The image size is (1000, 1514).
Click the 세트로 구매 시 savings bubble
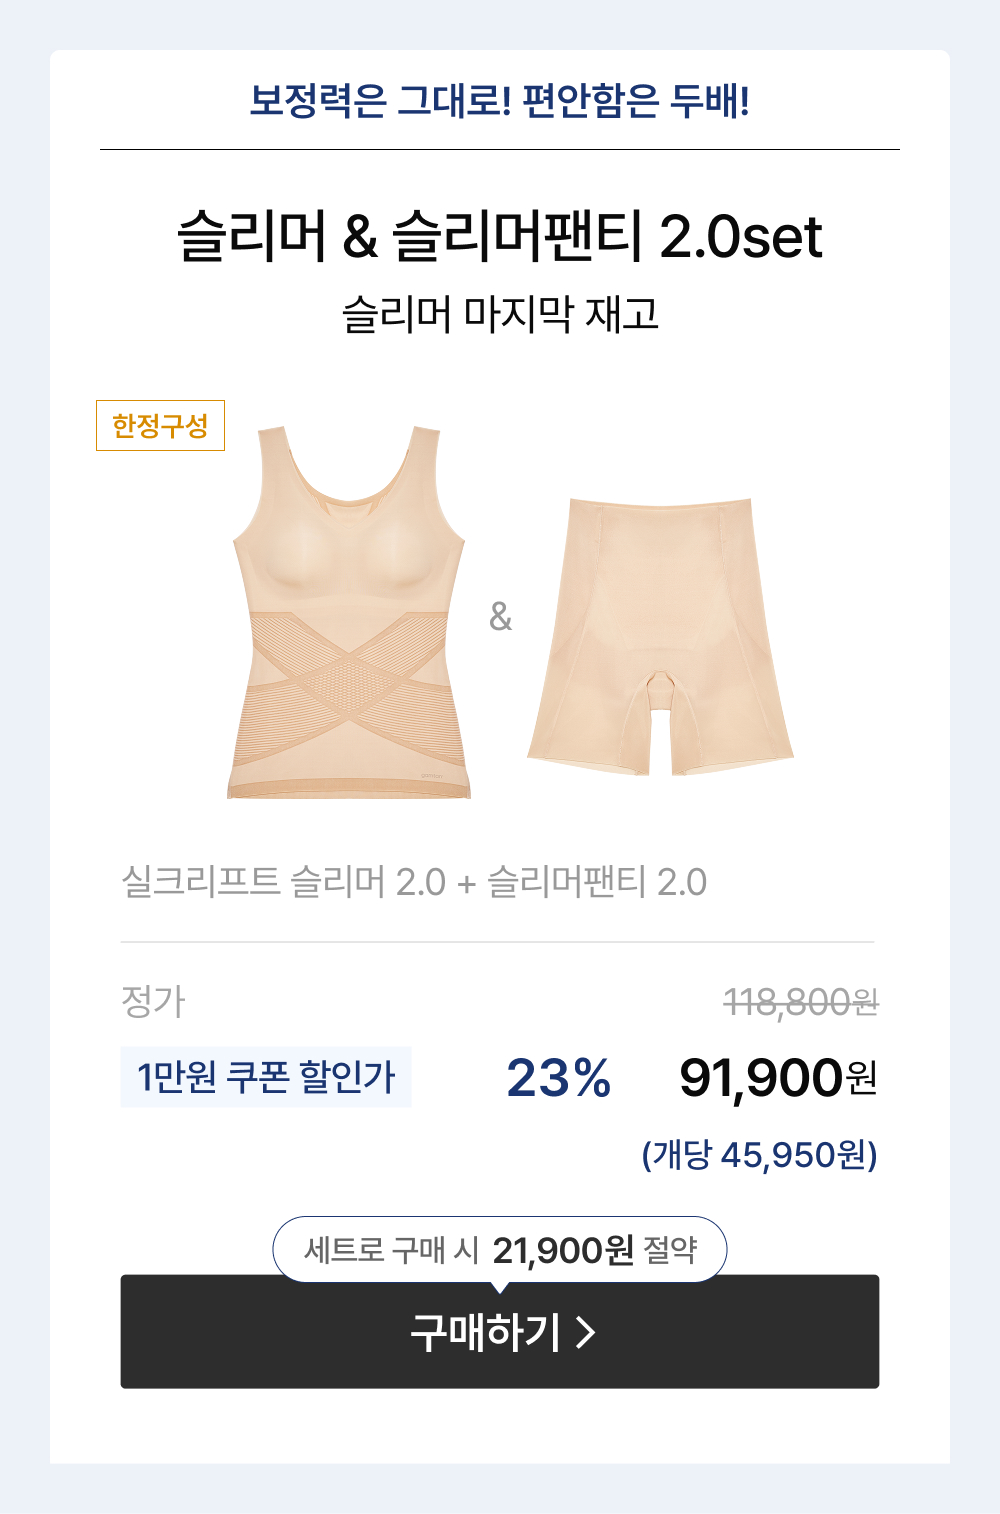pyautogui.click(x=500, y=1249)
